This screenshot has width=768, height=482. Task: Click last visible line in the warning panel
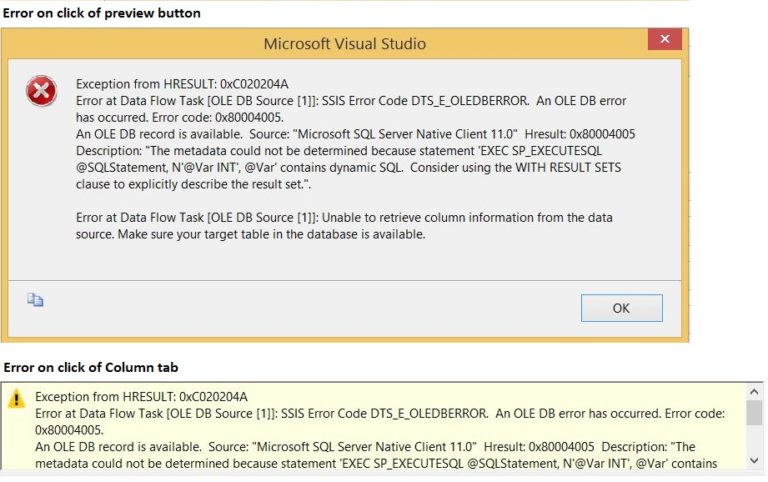376,463
